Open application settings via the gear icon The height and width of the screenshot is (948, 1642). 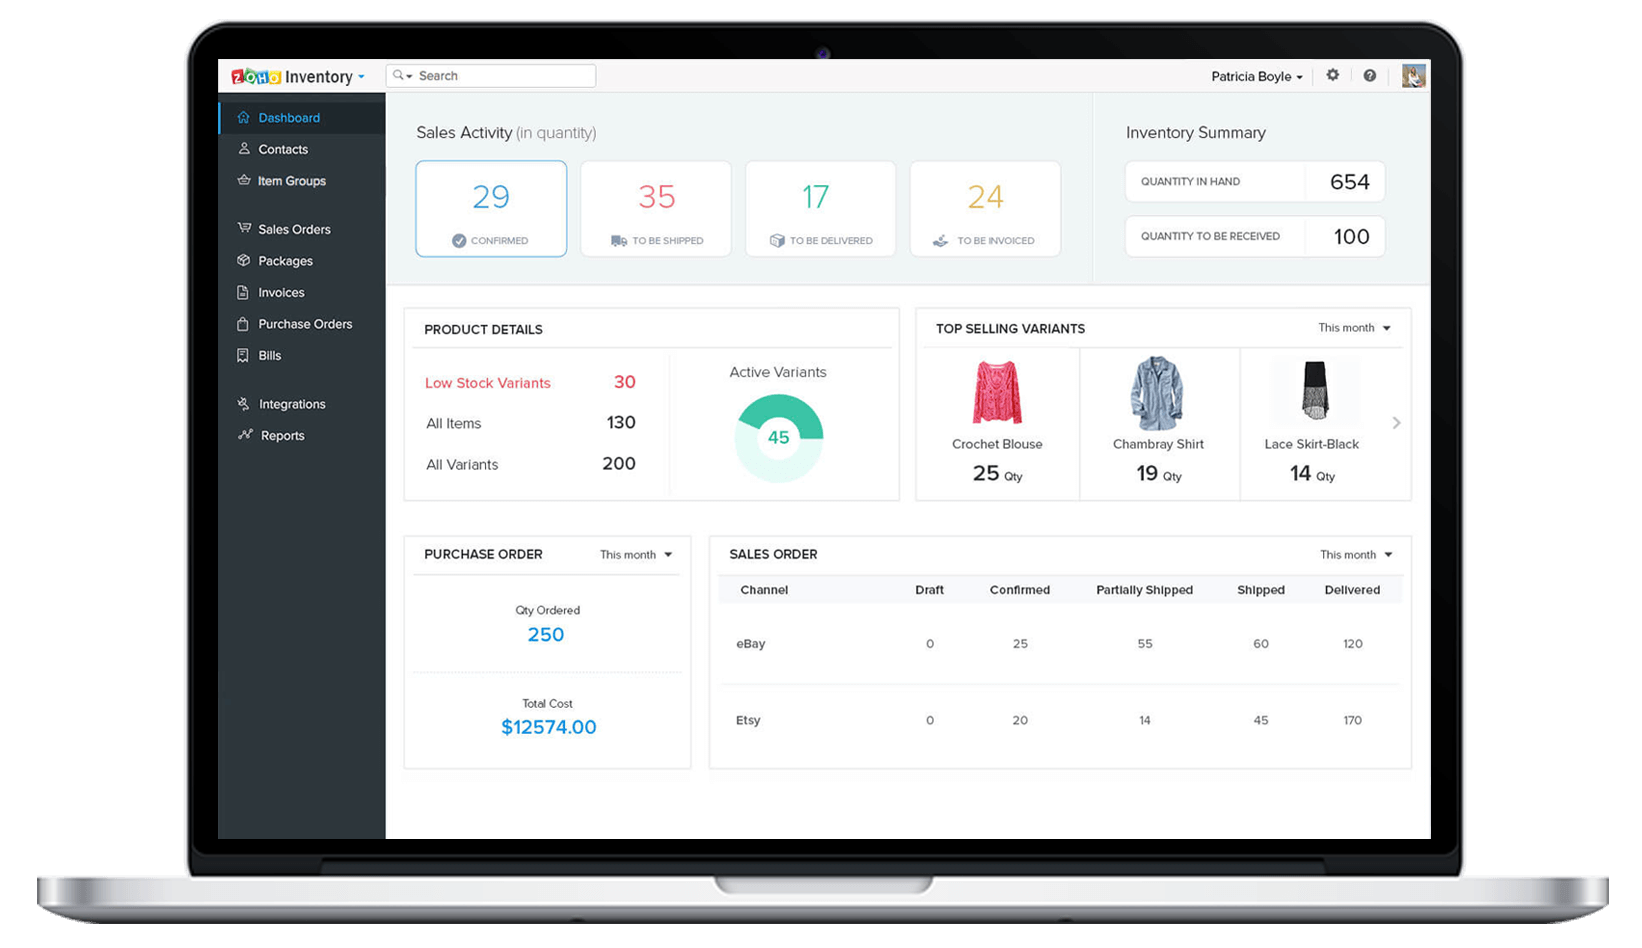(x=1333, y=75)
